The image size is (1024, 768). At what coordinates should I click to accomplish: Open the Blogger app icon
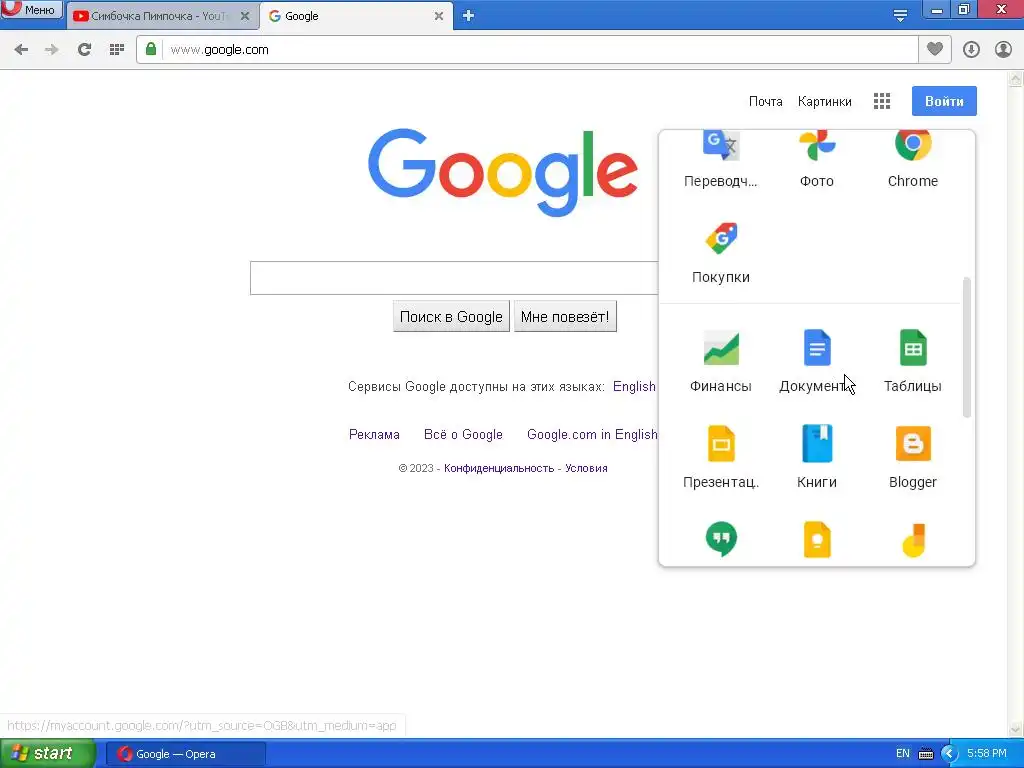(x=913, y=443)
